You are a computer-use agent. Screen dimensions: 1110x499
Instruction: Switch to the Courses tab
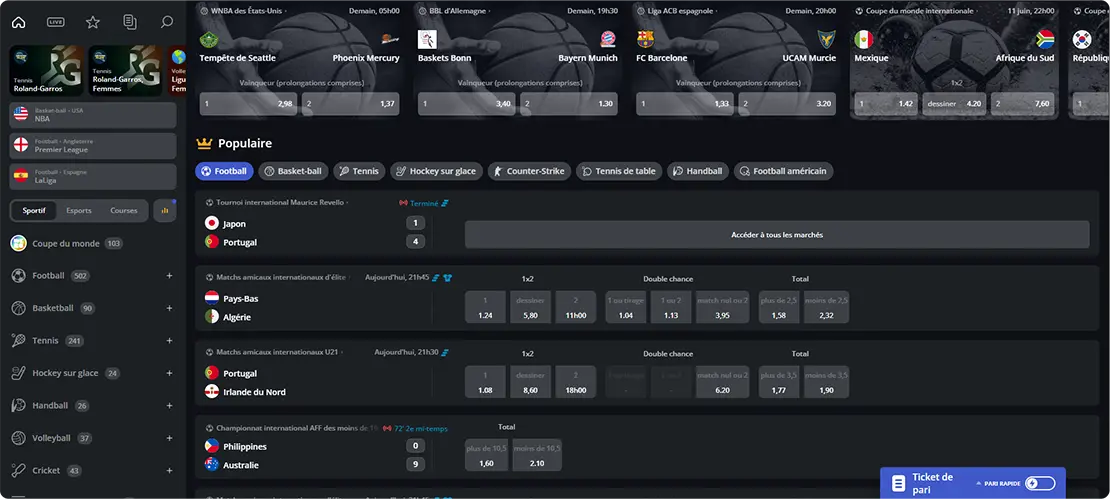(124, 210)
